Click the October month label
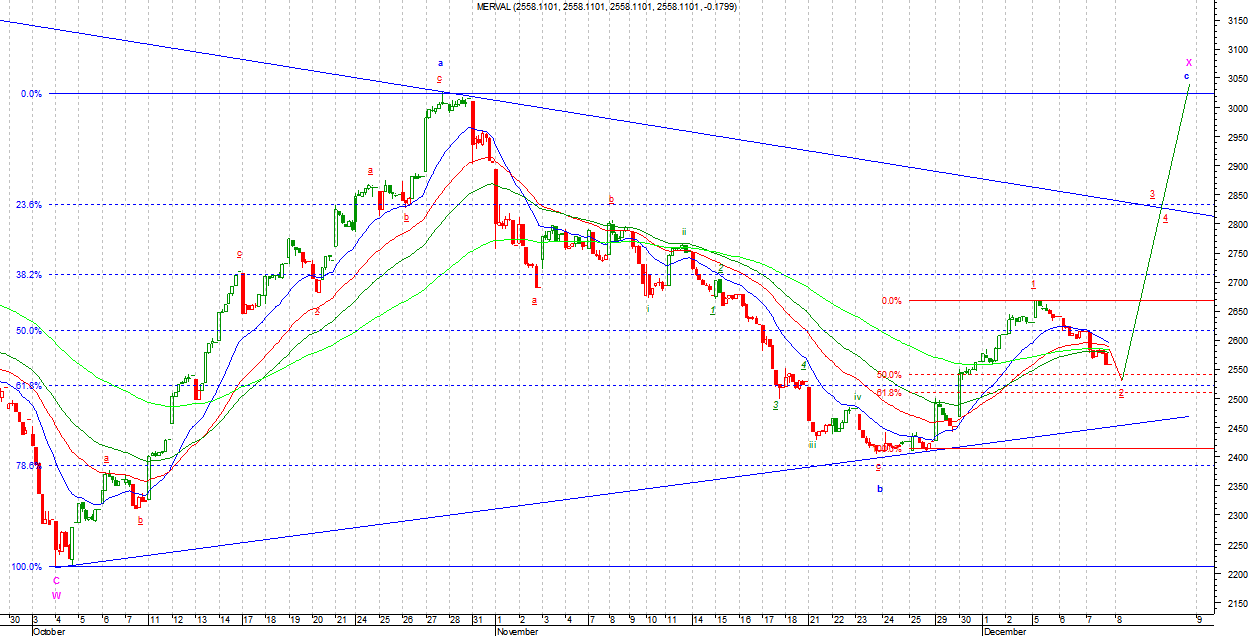 (49, 631)
